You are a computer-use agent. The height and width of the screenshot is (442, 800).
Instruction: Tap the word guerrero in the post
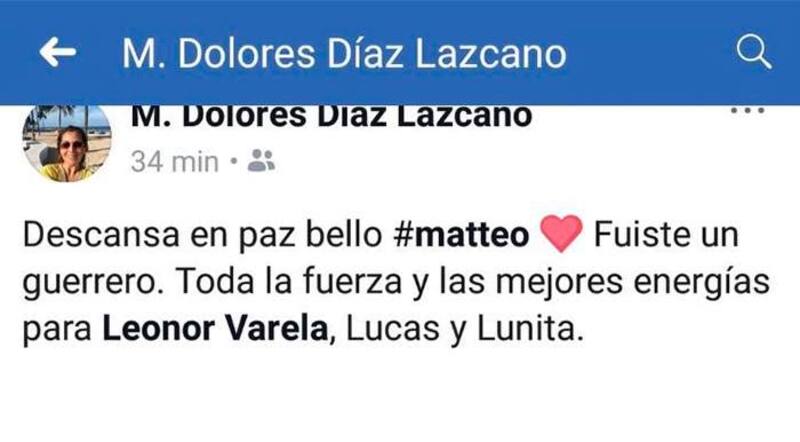click(89, 283)
